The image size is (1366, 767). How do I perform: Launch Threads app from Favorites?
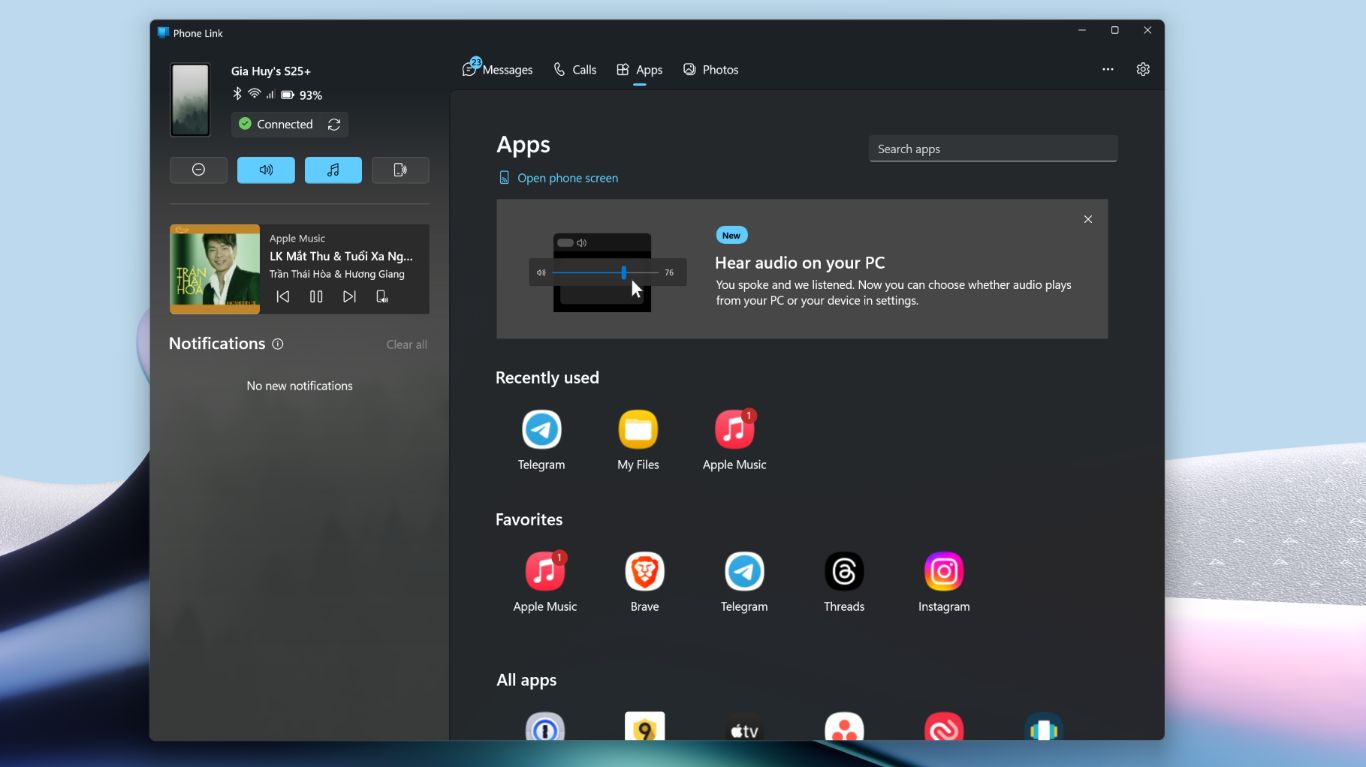[843, 572]
